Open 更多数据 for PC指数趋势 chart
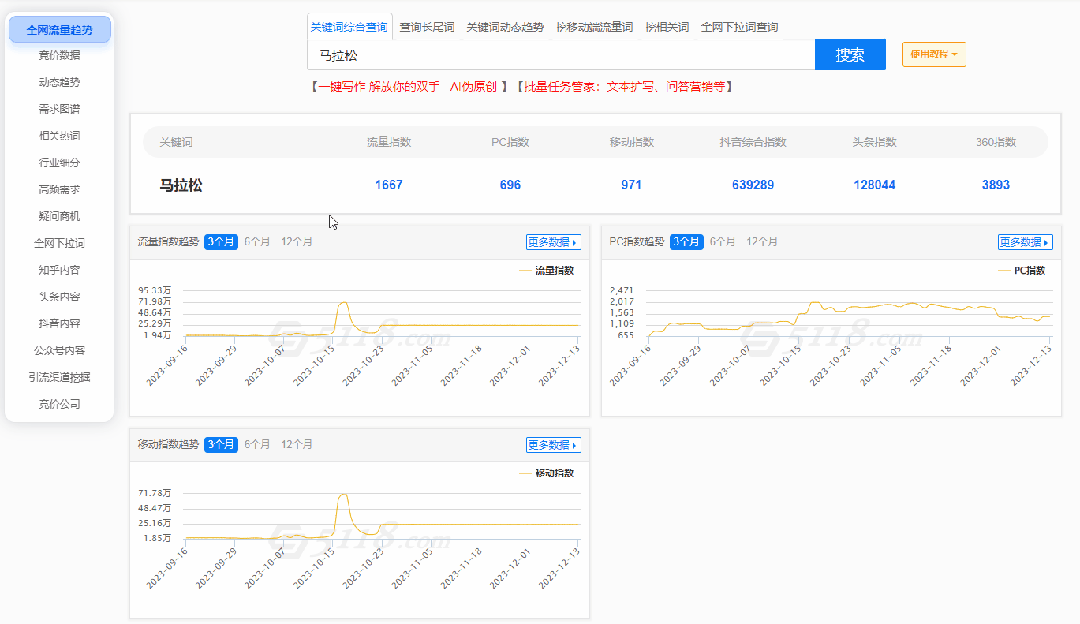Viewport: 1080px width, 624px height. tap(1025, 242)
